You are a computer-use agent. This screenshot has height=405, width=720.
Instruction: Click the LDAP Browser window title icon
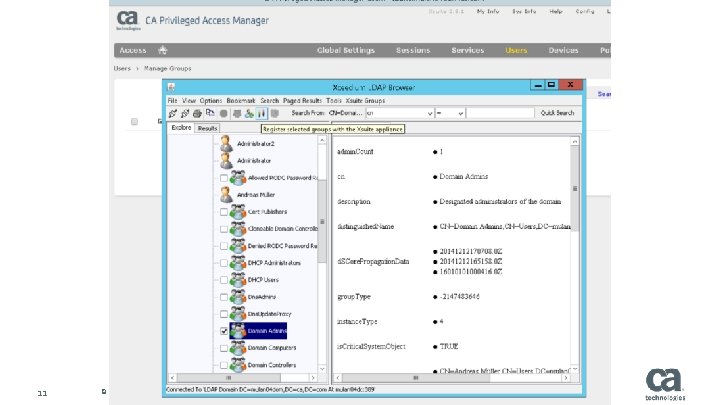(171, 87)
